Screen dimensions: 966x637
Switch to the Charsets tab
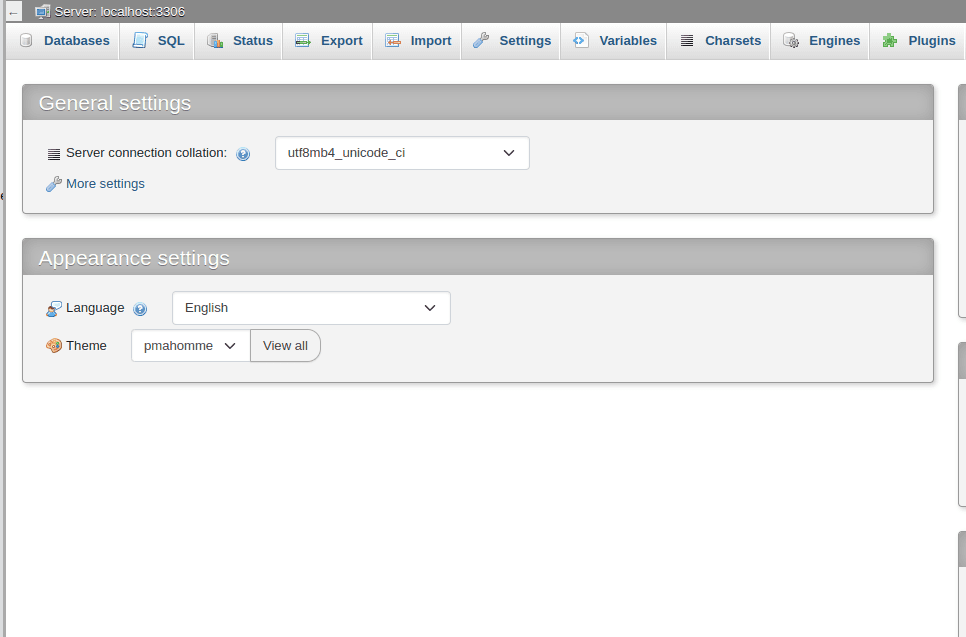(x=720, y=41)
